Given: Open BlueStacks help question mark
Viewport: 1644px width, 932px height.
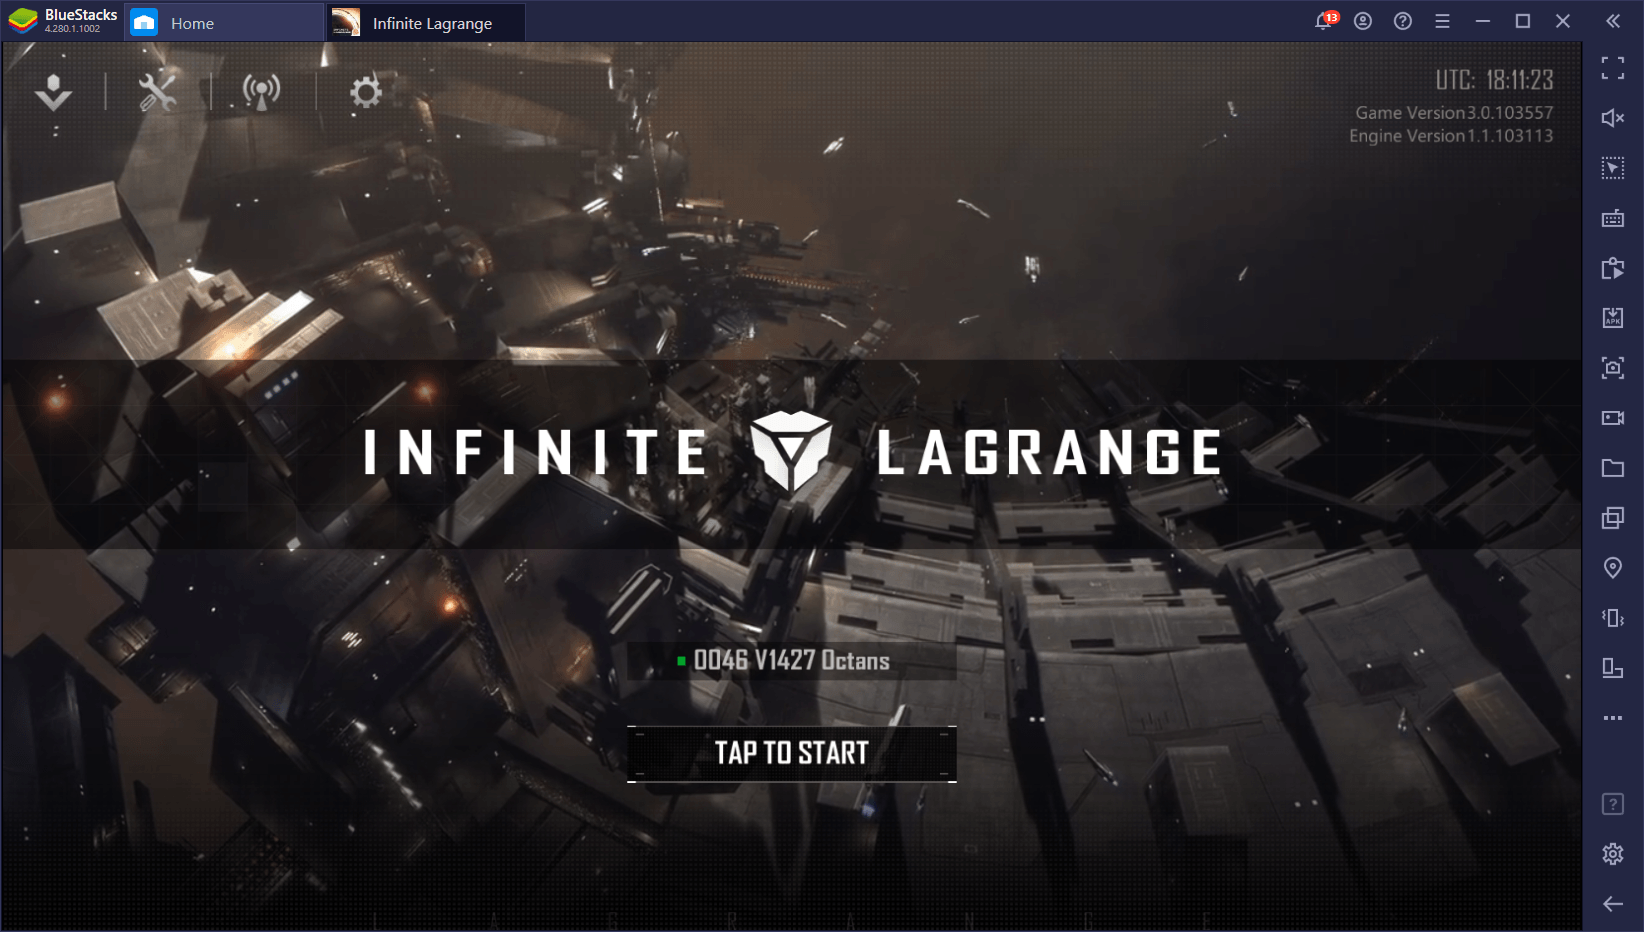Looking at the screenshot, I should tap(1403, 21).
